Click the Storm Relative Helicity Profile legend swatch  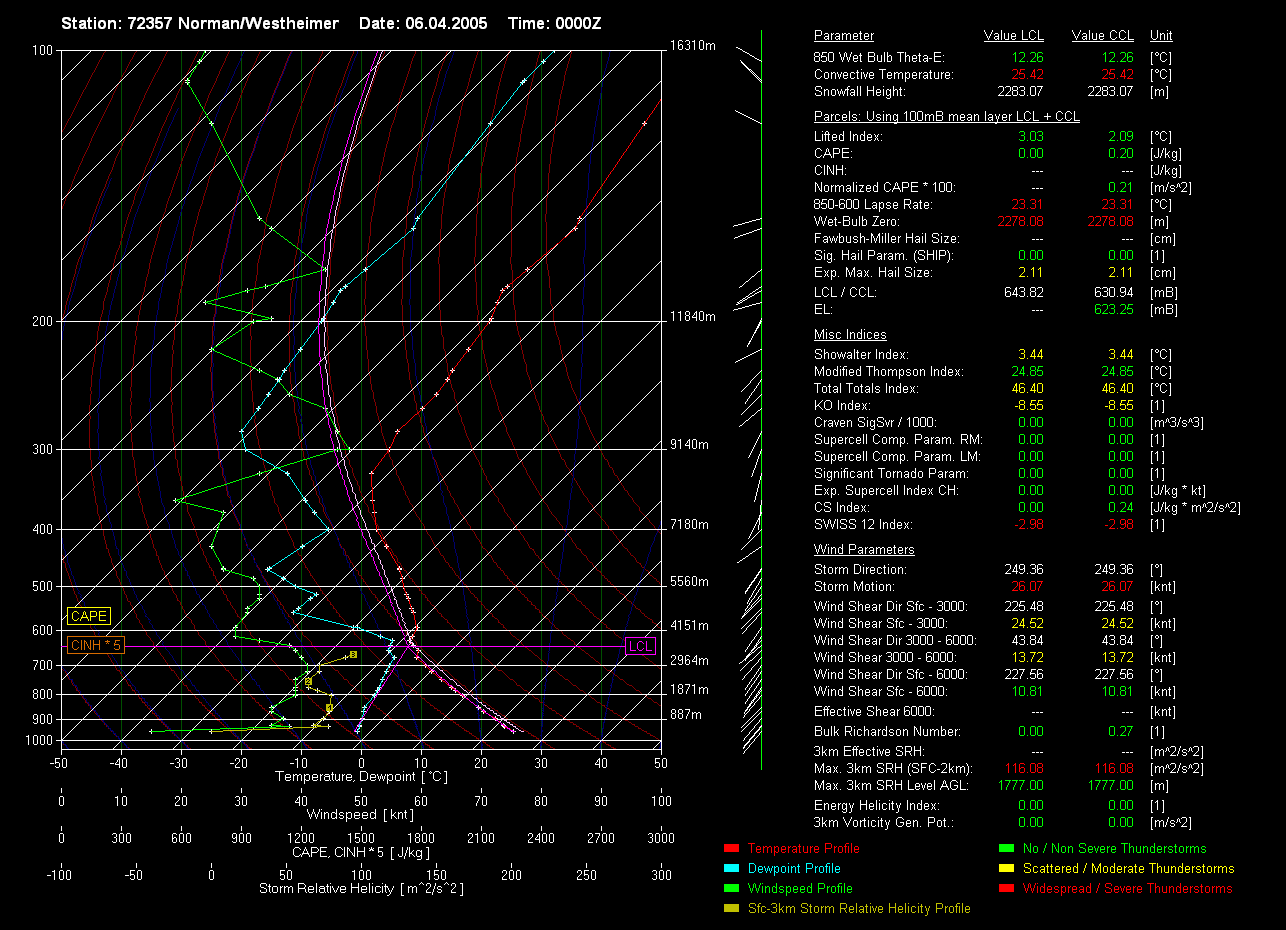pos(728,909)
